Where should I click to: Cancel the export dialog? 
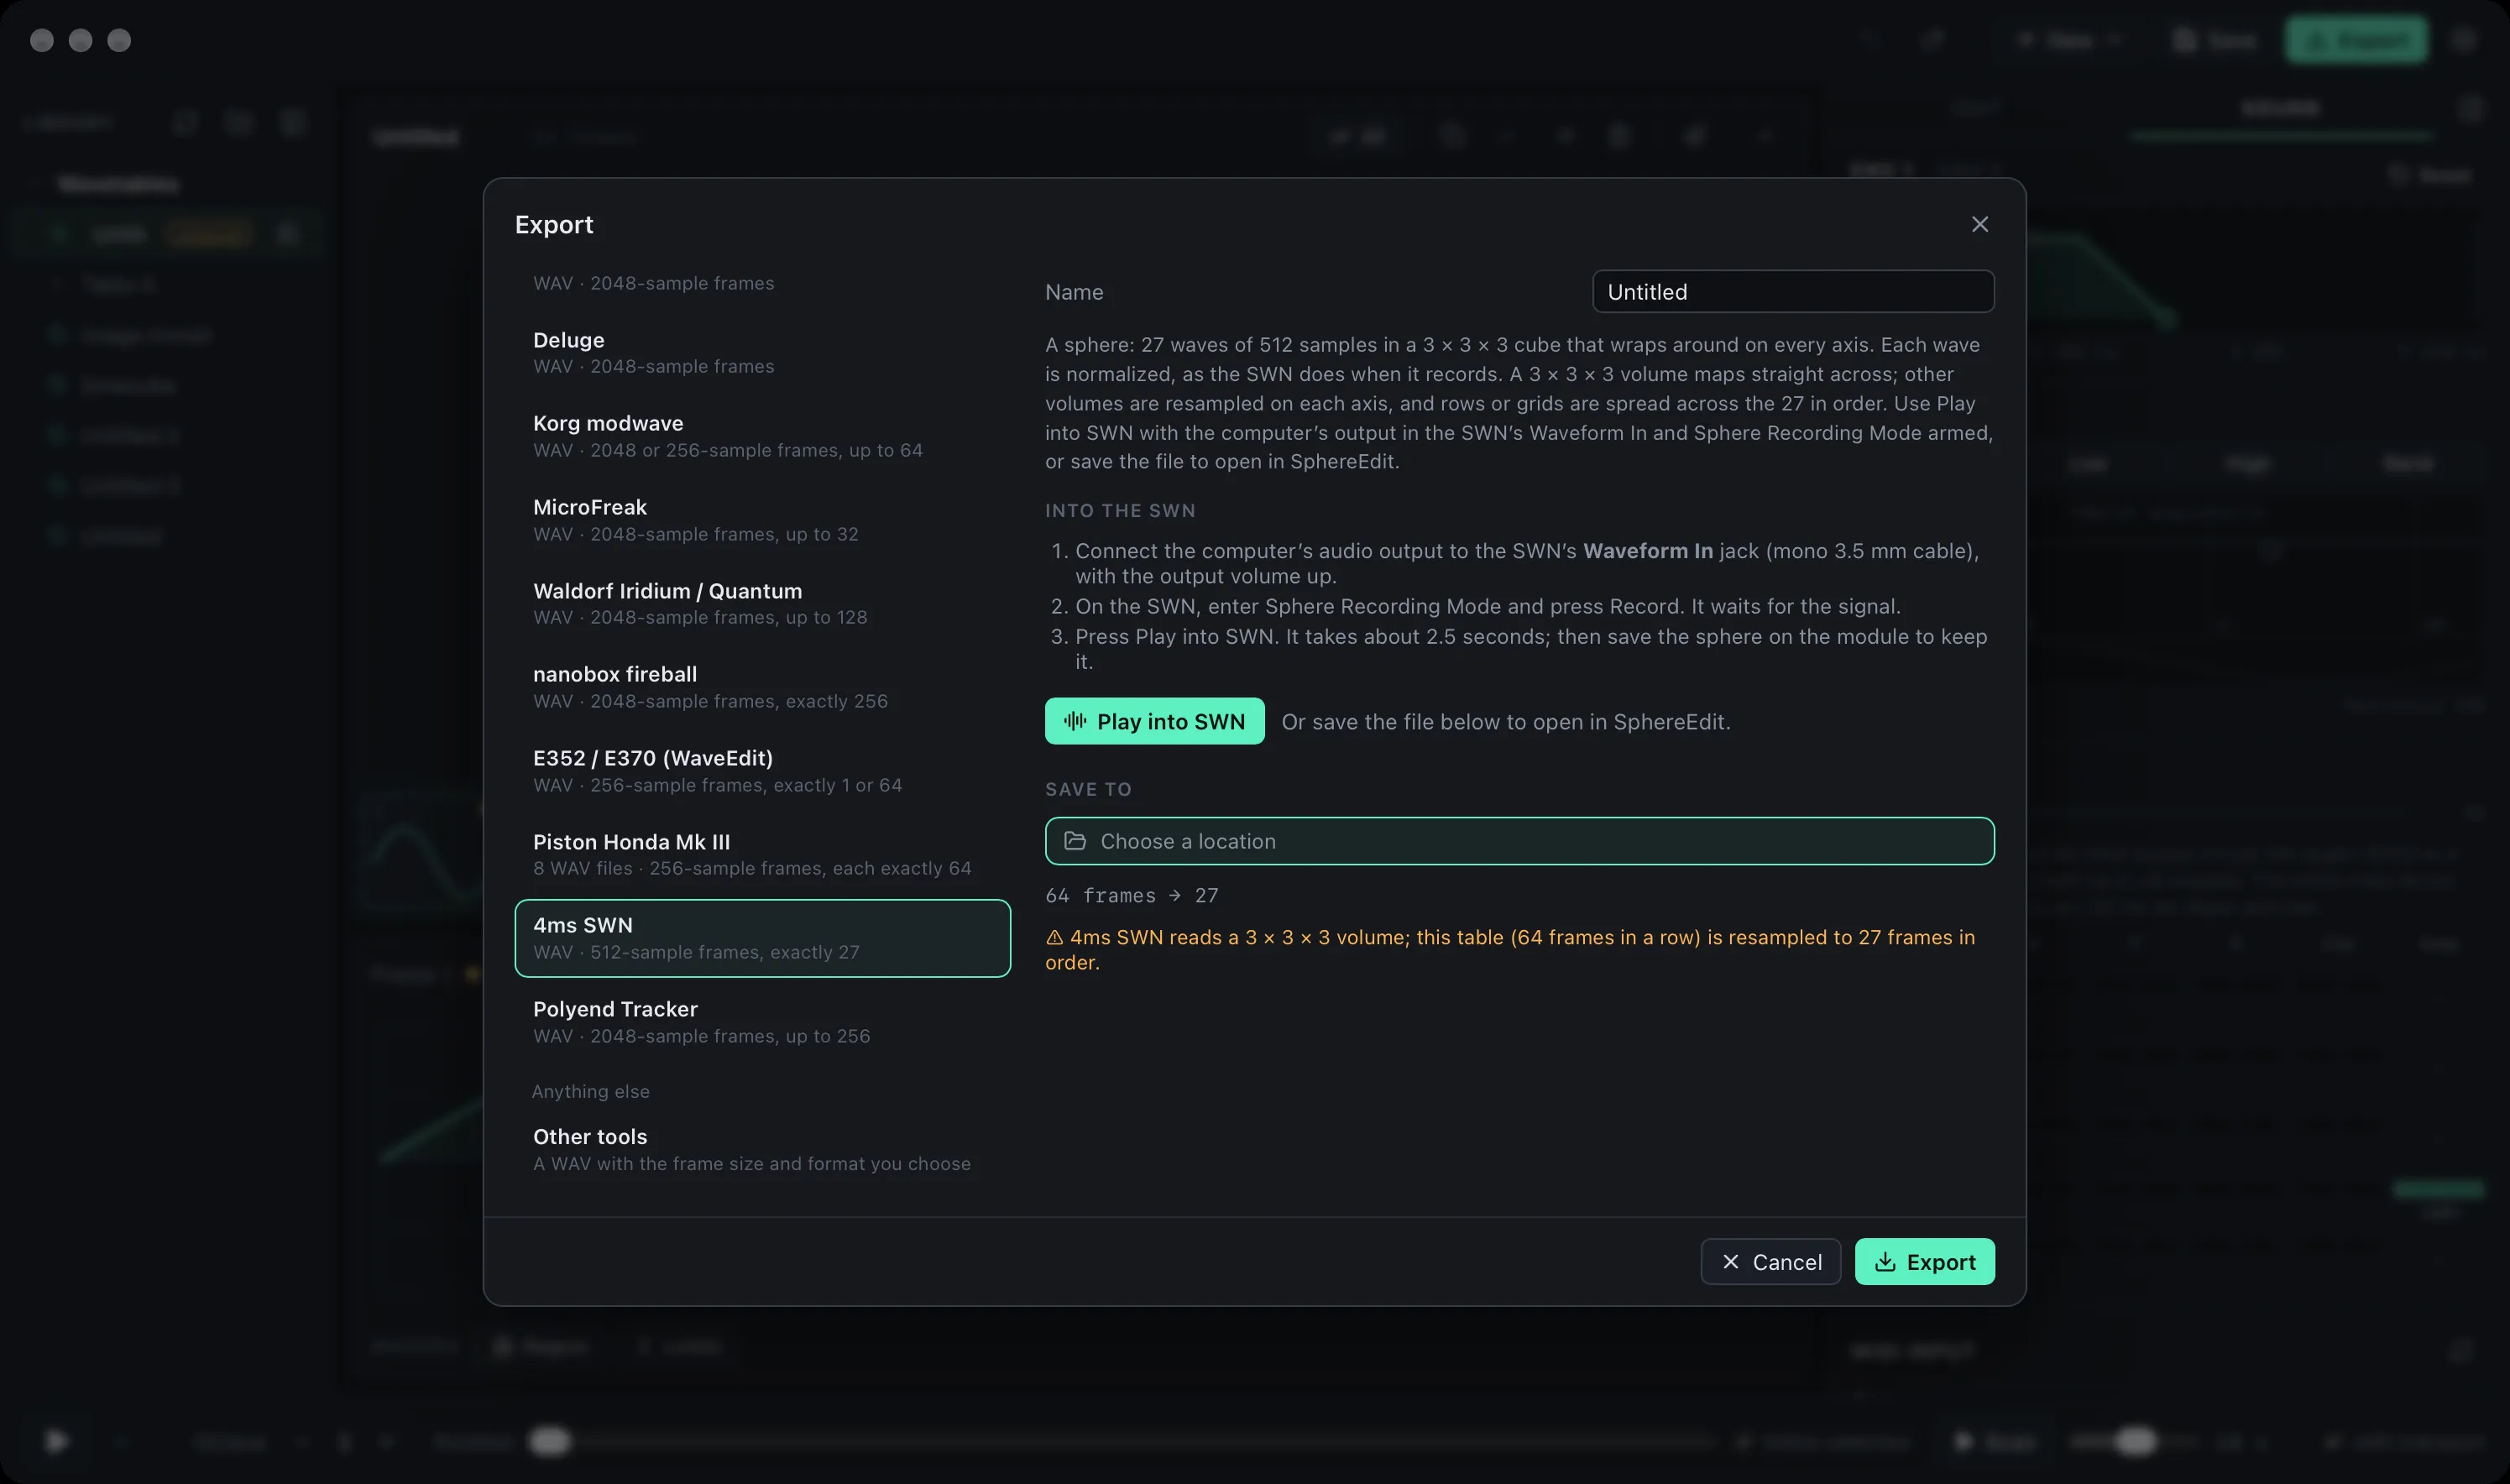coord(1770,1262)
